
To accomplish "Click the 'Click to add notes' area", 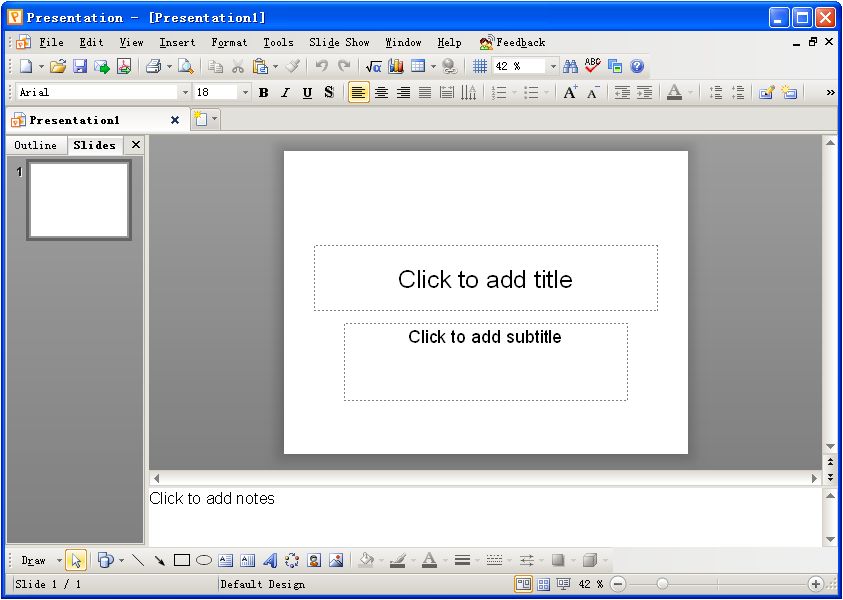I will pyautogui.click(x=485, y=516).
